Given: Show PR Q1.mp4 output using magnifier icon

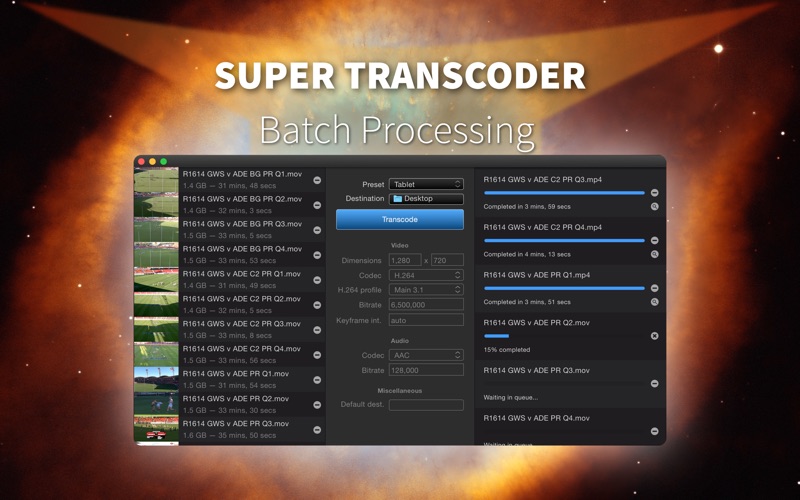Looking at the screenshot, I should [x=655, y=302].
